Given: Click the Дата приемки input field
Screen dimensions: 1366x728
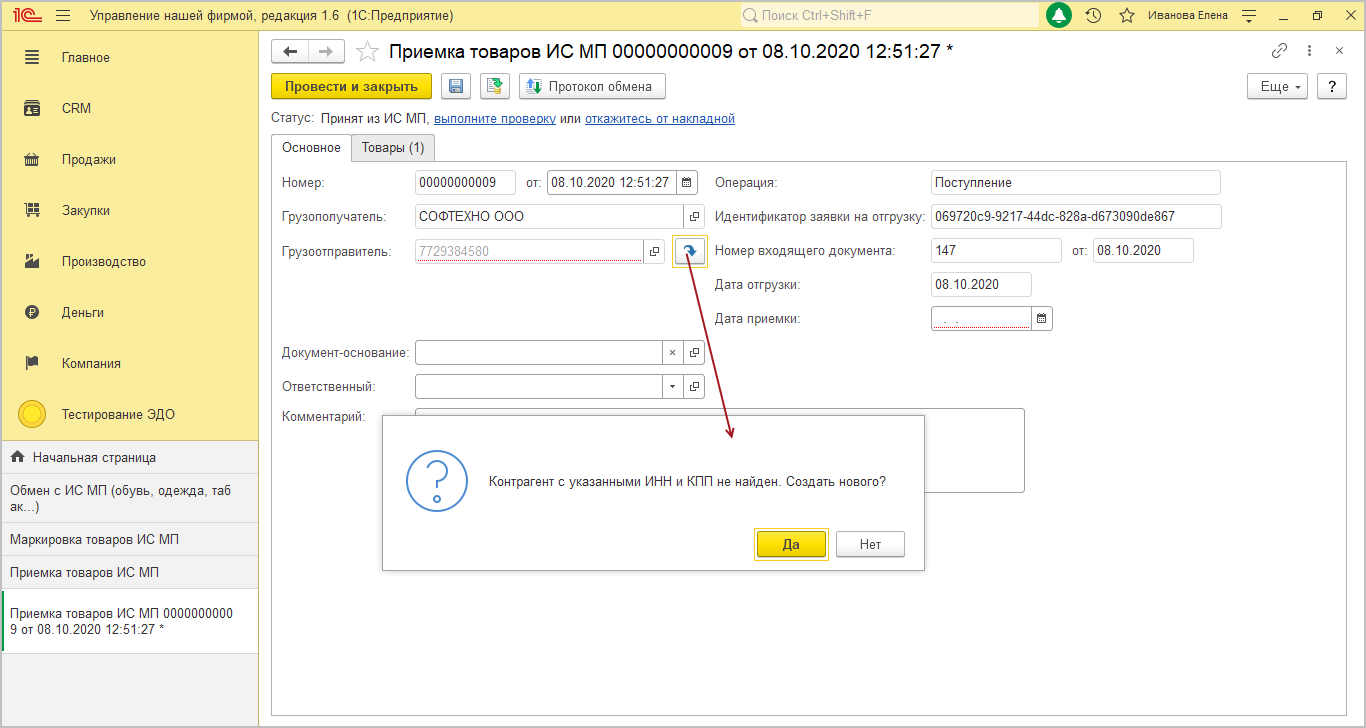Looking at the screenshot, I should [x=981, y=318].
